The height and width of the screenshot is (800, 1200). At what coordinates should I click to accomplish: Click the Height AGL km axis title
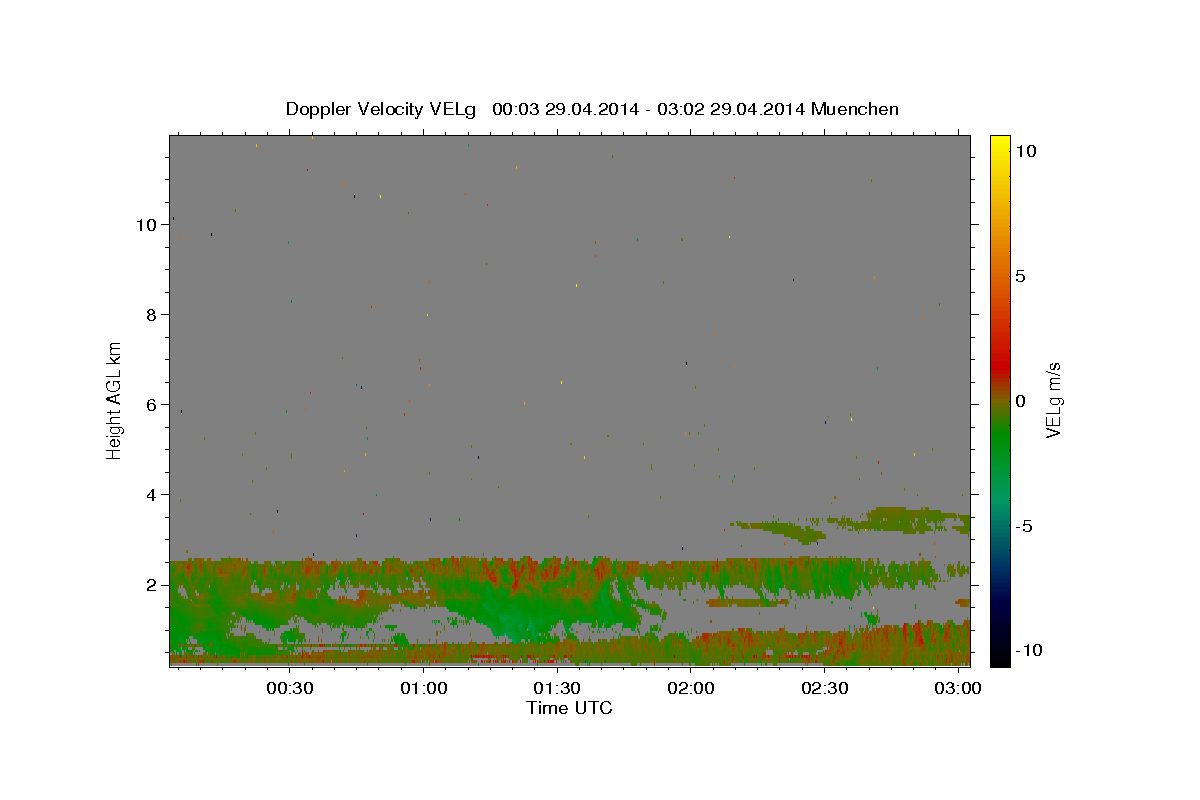pyautogui.click(x=114, y=400)
